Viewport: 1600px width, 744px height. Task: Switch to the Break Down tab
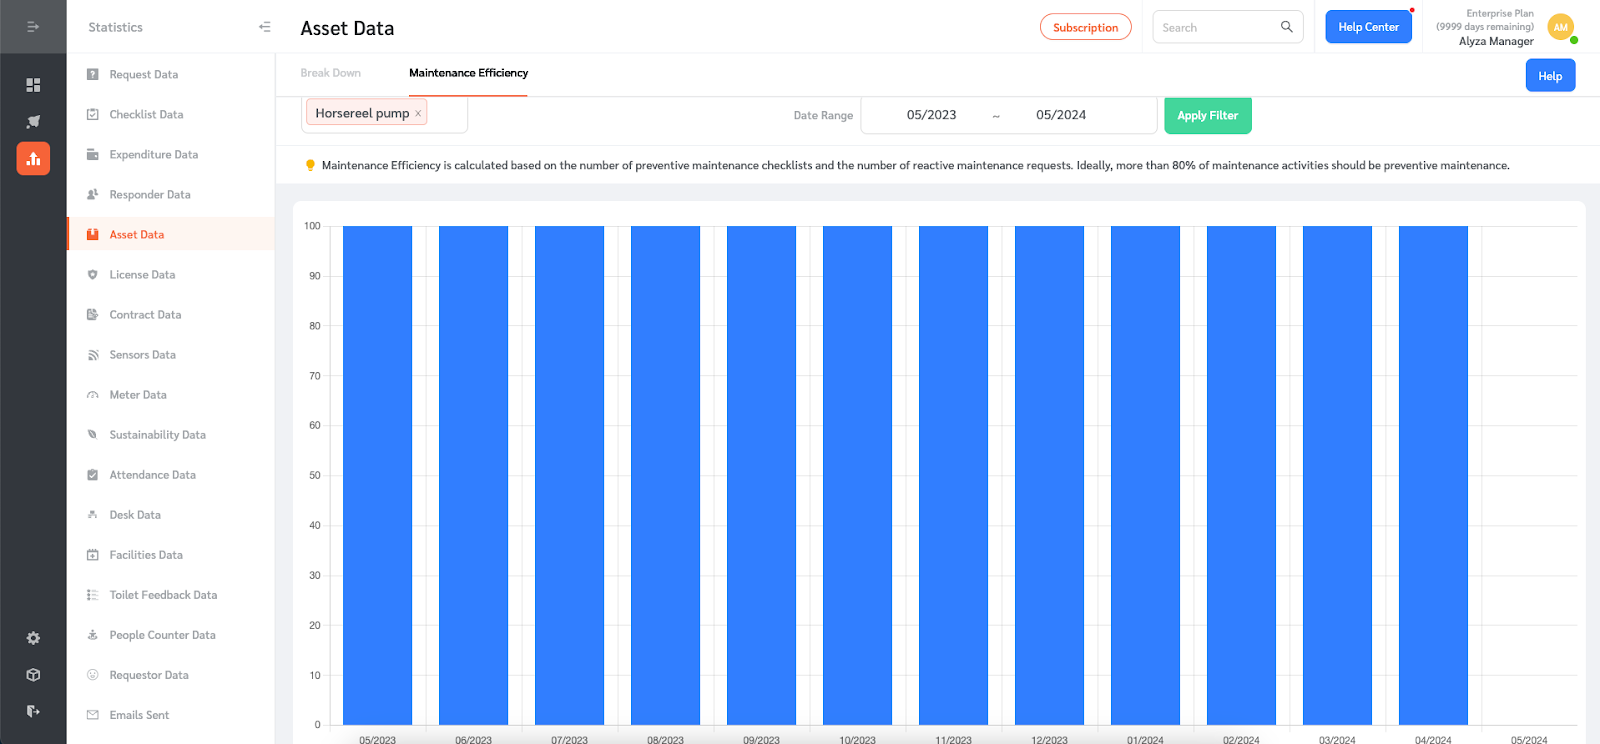click(330, 73)
